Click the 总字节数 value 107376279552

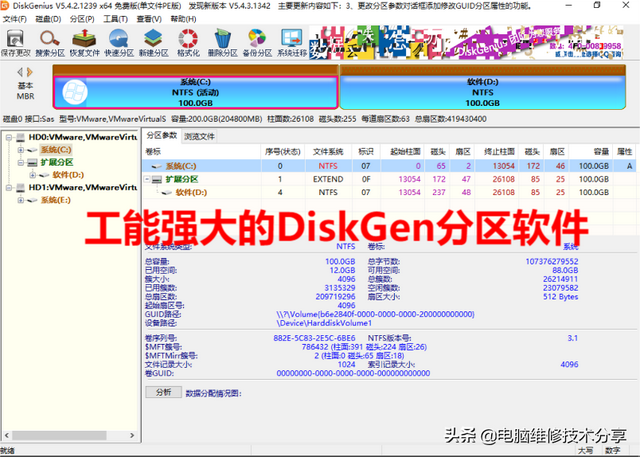(x=551, y=262)
